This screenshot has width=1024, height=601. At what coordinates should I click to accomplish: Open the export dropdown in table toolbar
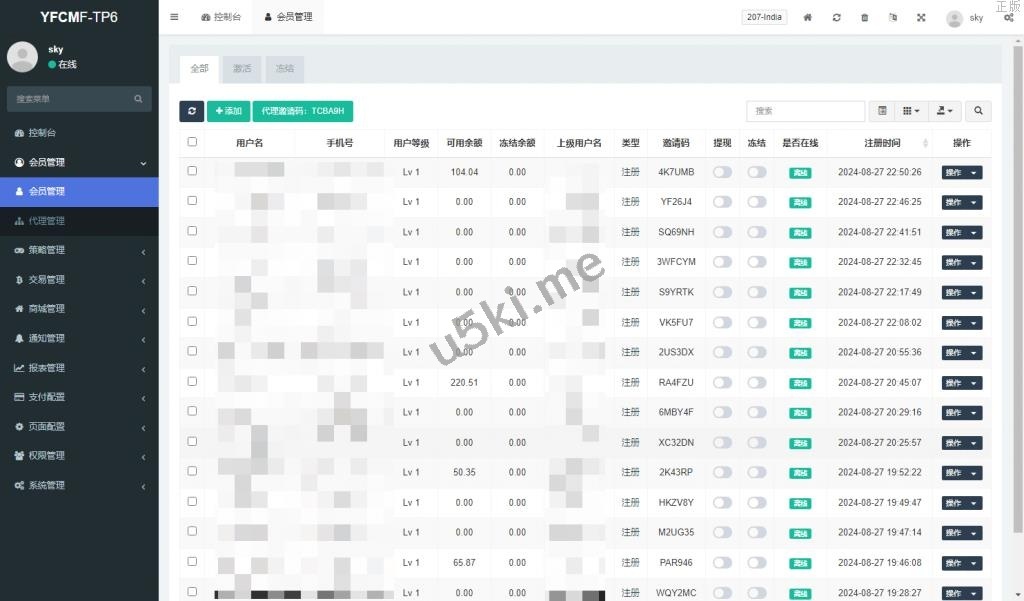coord(944,111)
